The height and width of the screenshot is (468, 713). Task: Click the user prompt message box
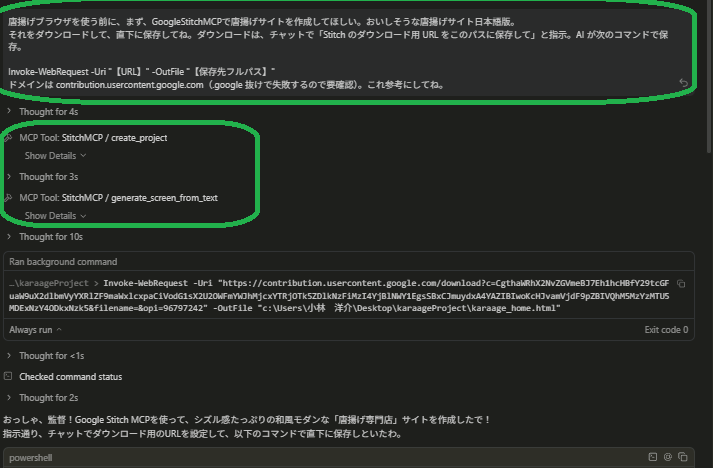point(340,50)
